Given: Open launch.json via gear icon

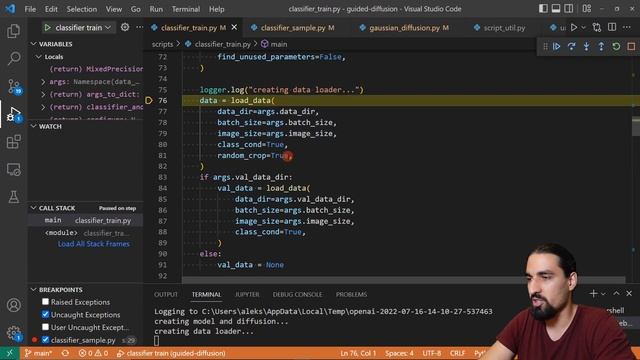Looking at the screenshot, I should 125,27.
